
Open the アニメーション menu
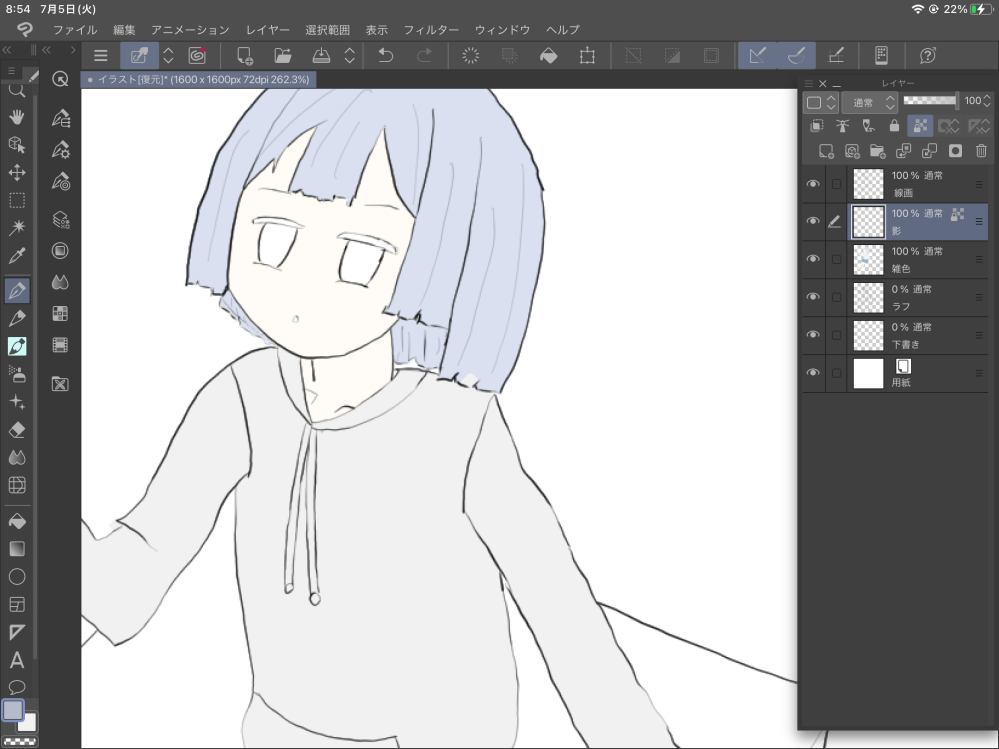click(190, 30)
